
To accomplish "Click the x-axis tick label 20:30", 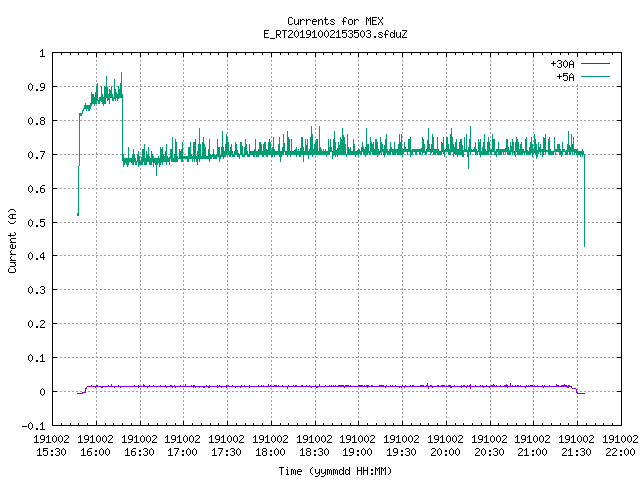I will pos(489,452).
